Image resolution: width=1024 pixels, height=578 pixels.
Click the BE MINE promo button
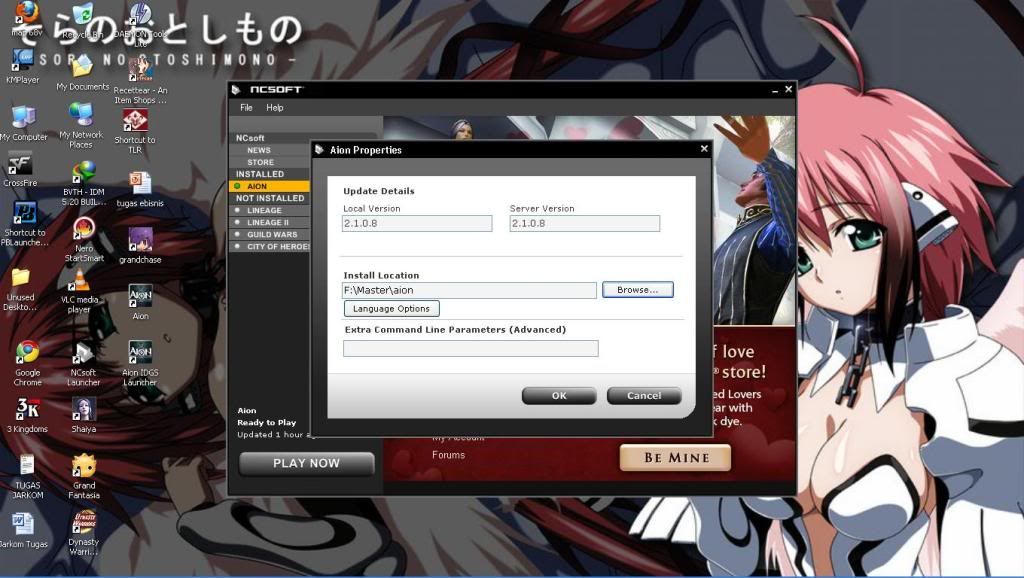point(675,458)
